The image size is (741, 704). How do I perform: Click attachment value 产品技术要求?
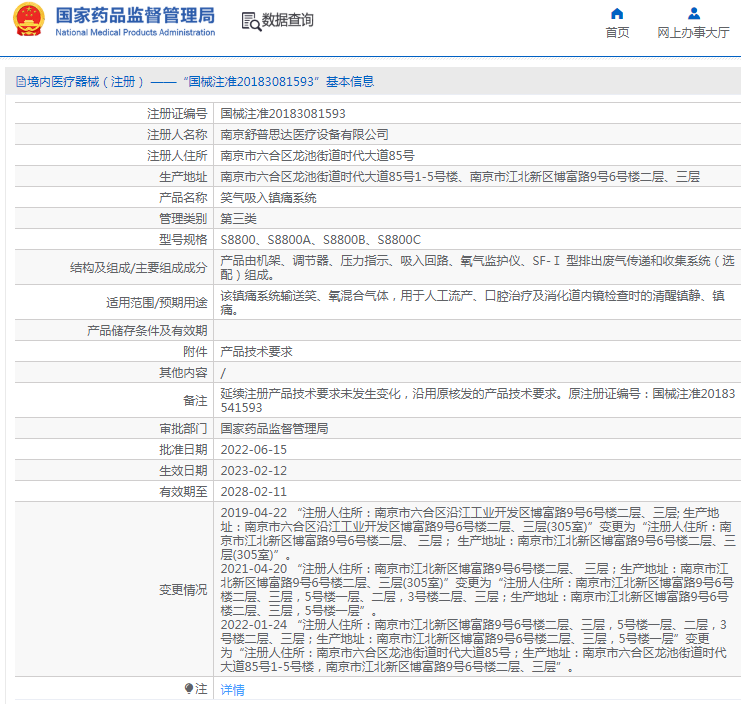pyautogui.click(x=257, y=352)
